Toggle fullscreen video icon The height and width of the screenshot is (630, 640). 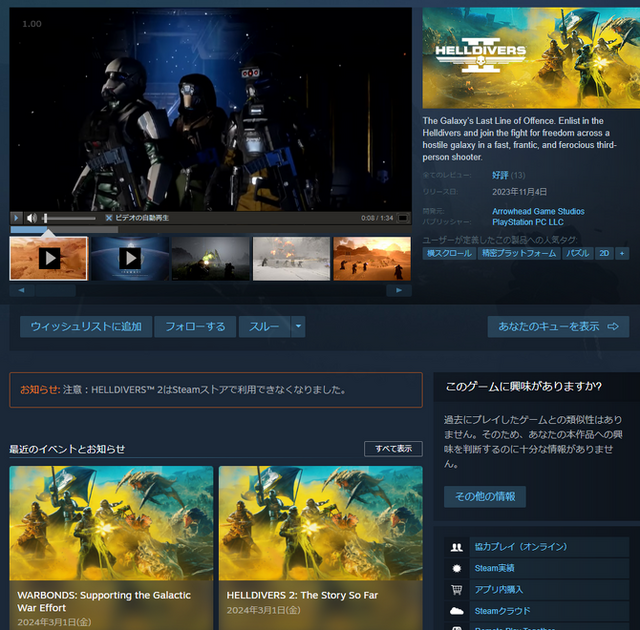click(403, 218)
